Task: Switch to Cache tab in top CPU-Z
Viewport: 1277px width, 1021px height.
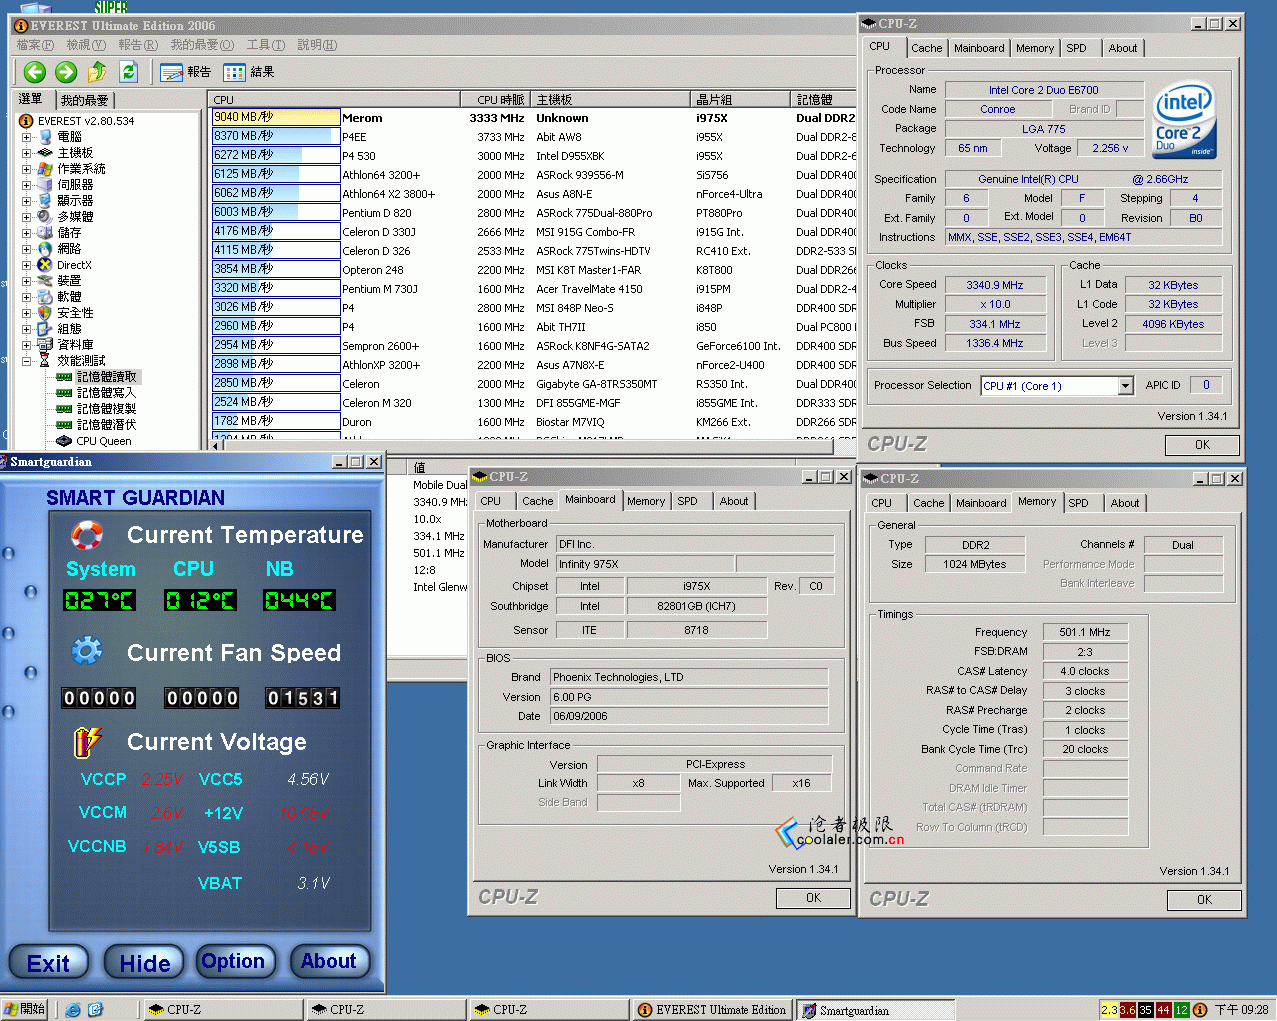Action: pyautogui.click(x=926, y=48)
